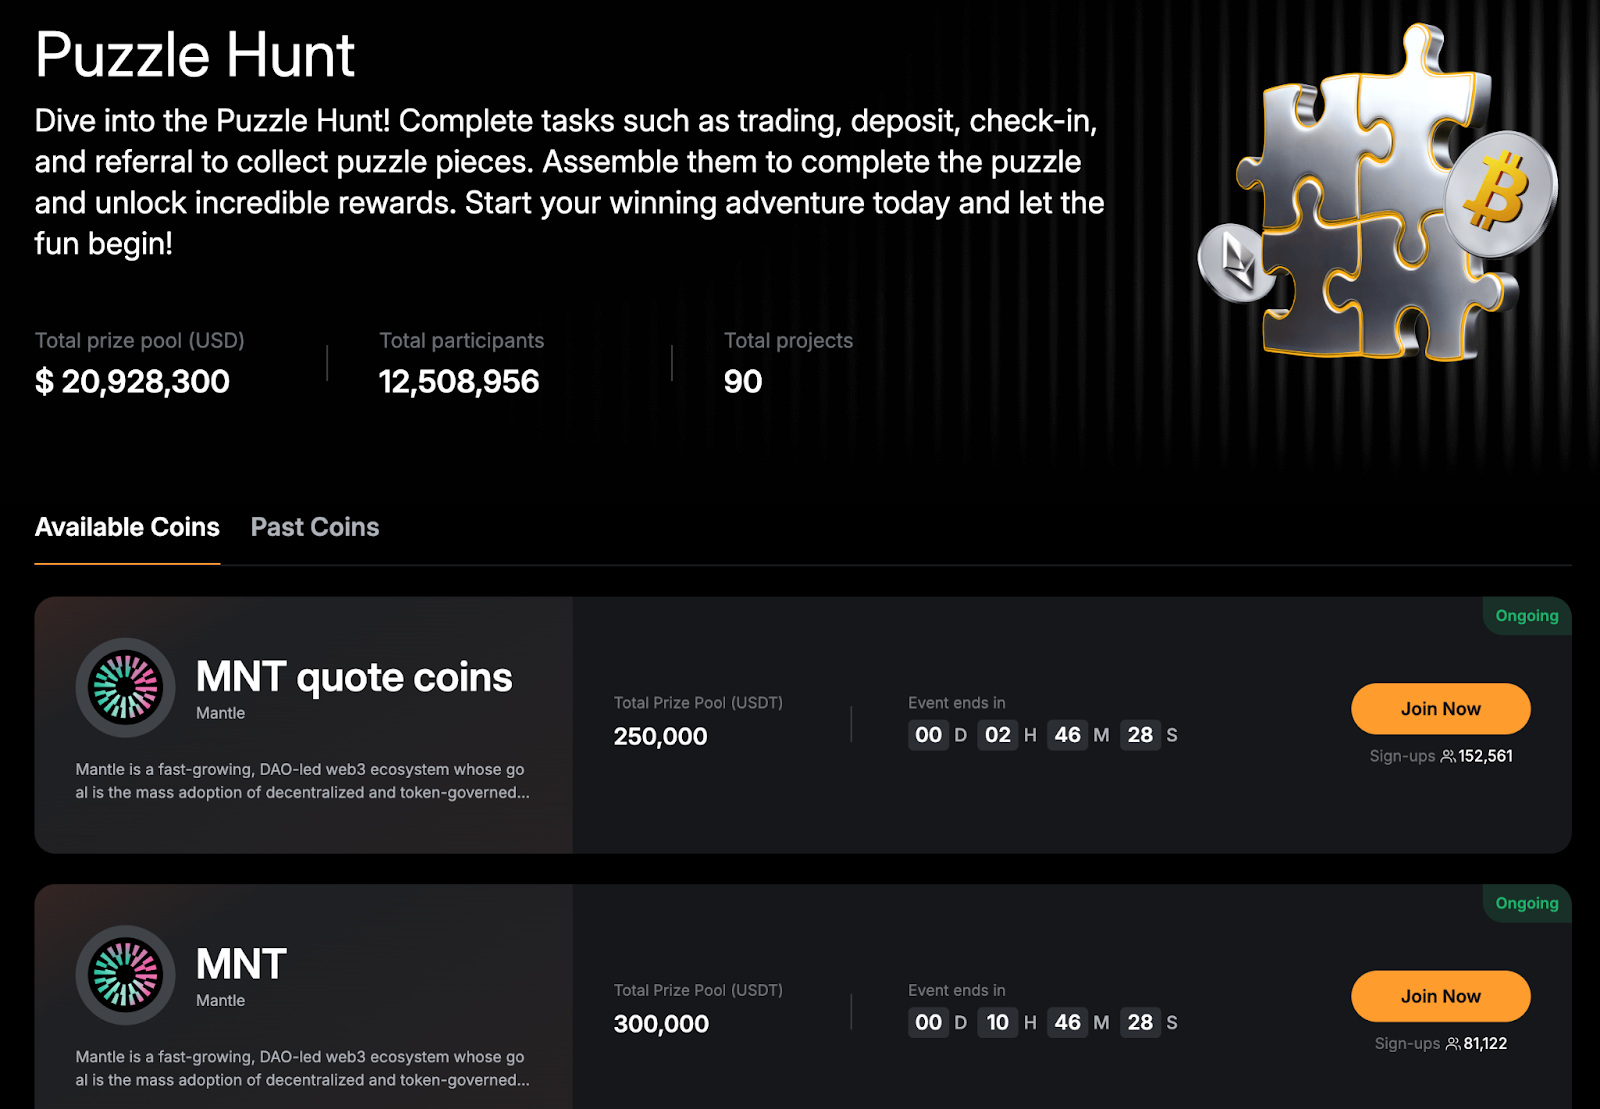Click the countdown timer showing 10 hours
Image resolution: width=1600 pixels, height=1109 pixels.
click(x=1043, y=1022)
